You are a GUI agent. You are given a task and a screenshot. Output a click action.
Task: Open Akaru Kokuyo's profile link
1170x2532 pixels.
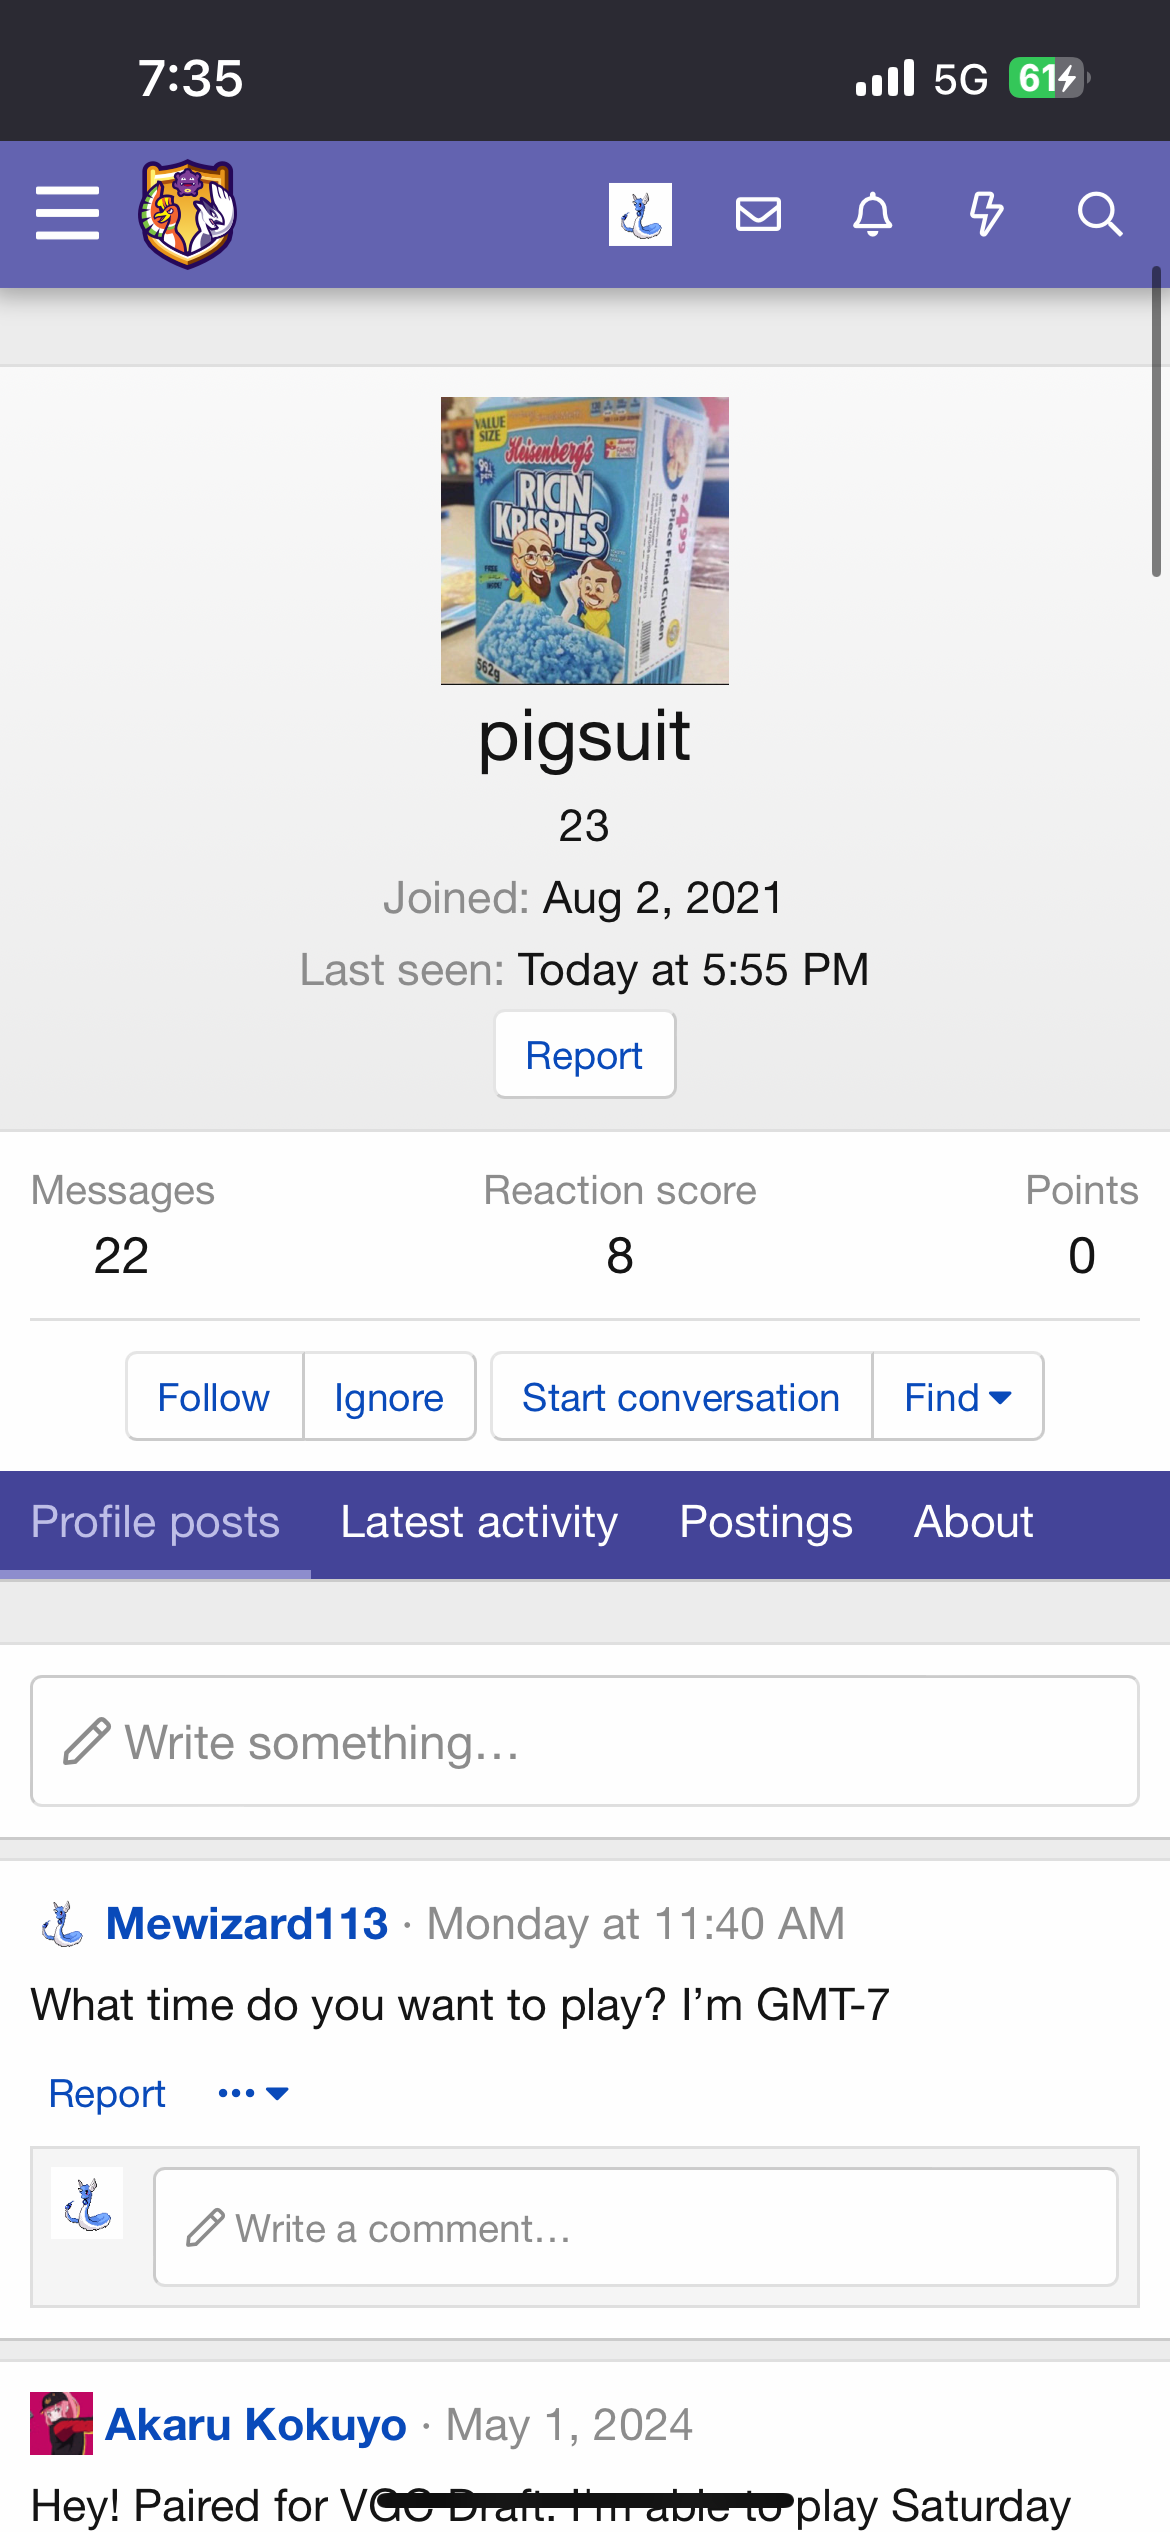[256, 2425]
